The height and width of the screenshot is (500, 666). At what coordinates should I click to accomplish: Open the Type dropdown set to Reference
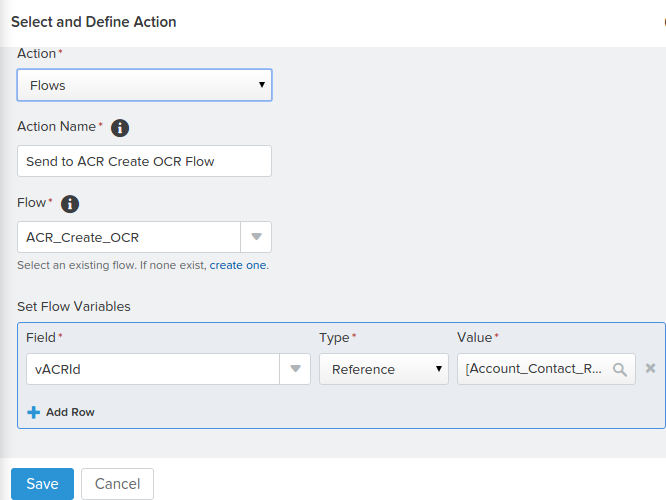pos(383,369)
